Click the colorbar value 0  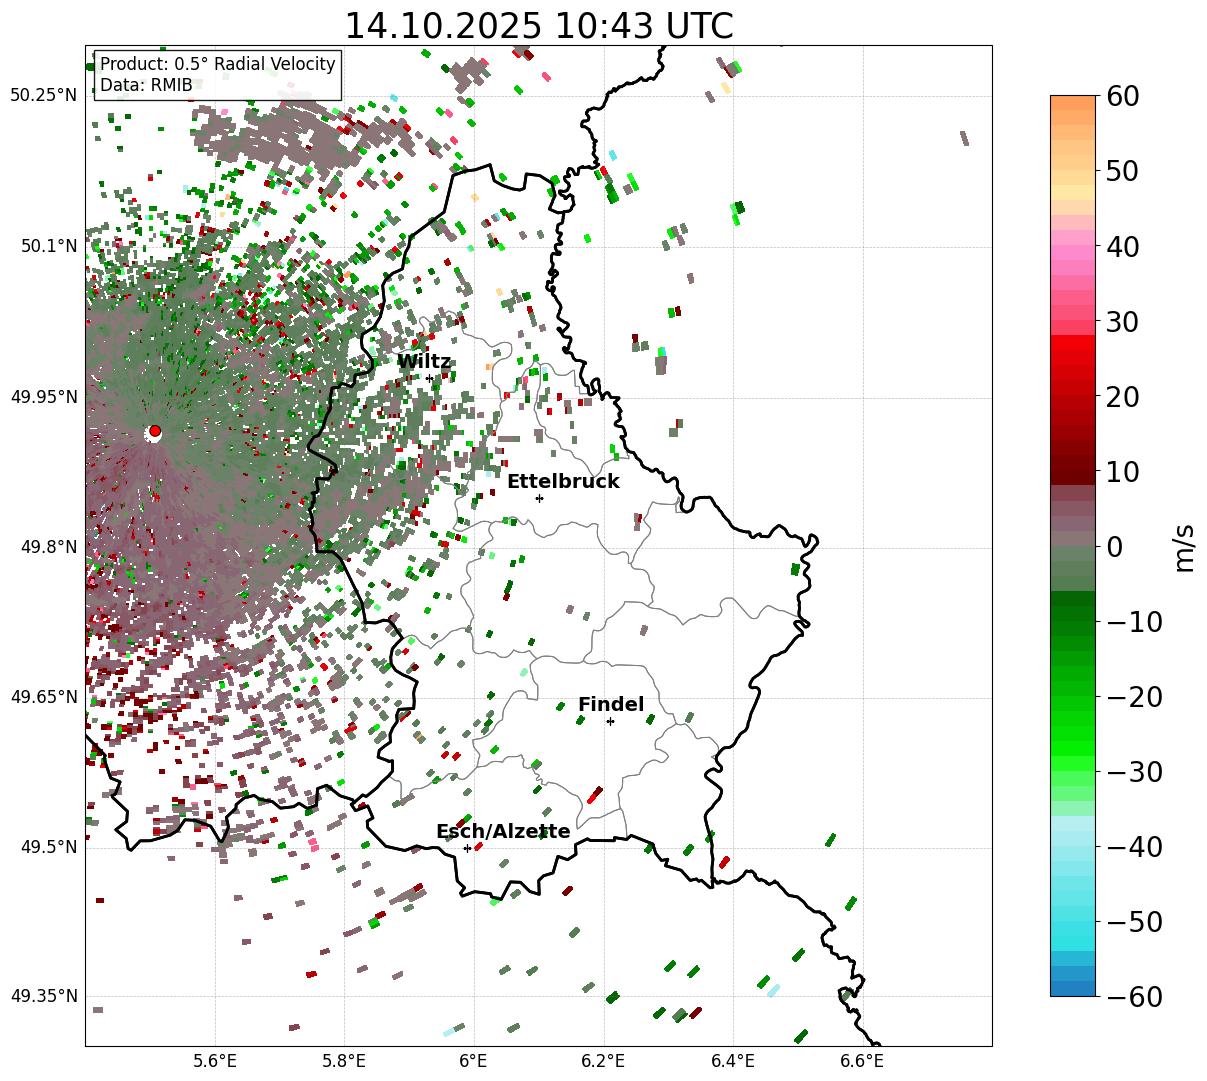tap(1114, 546)
